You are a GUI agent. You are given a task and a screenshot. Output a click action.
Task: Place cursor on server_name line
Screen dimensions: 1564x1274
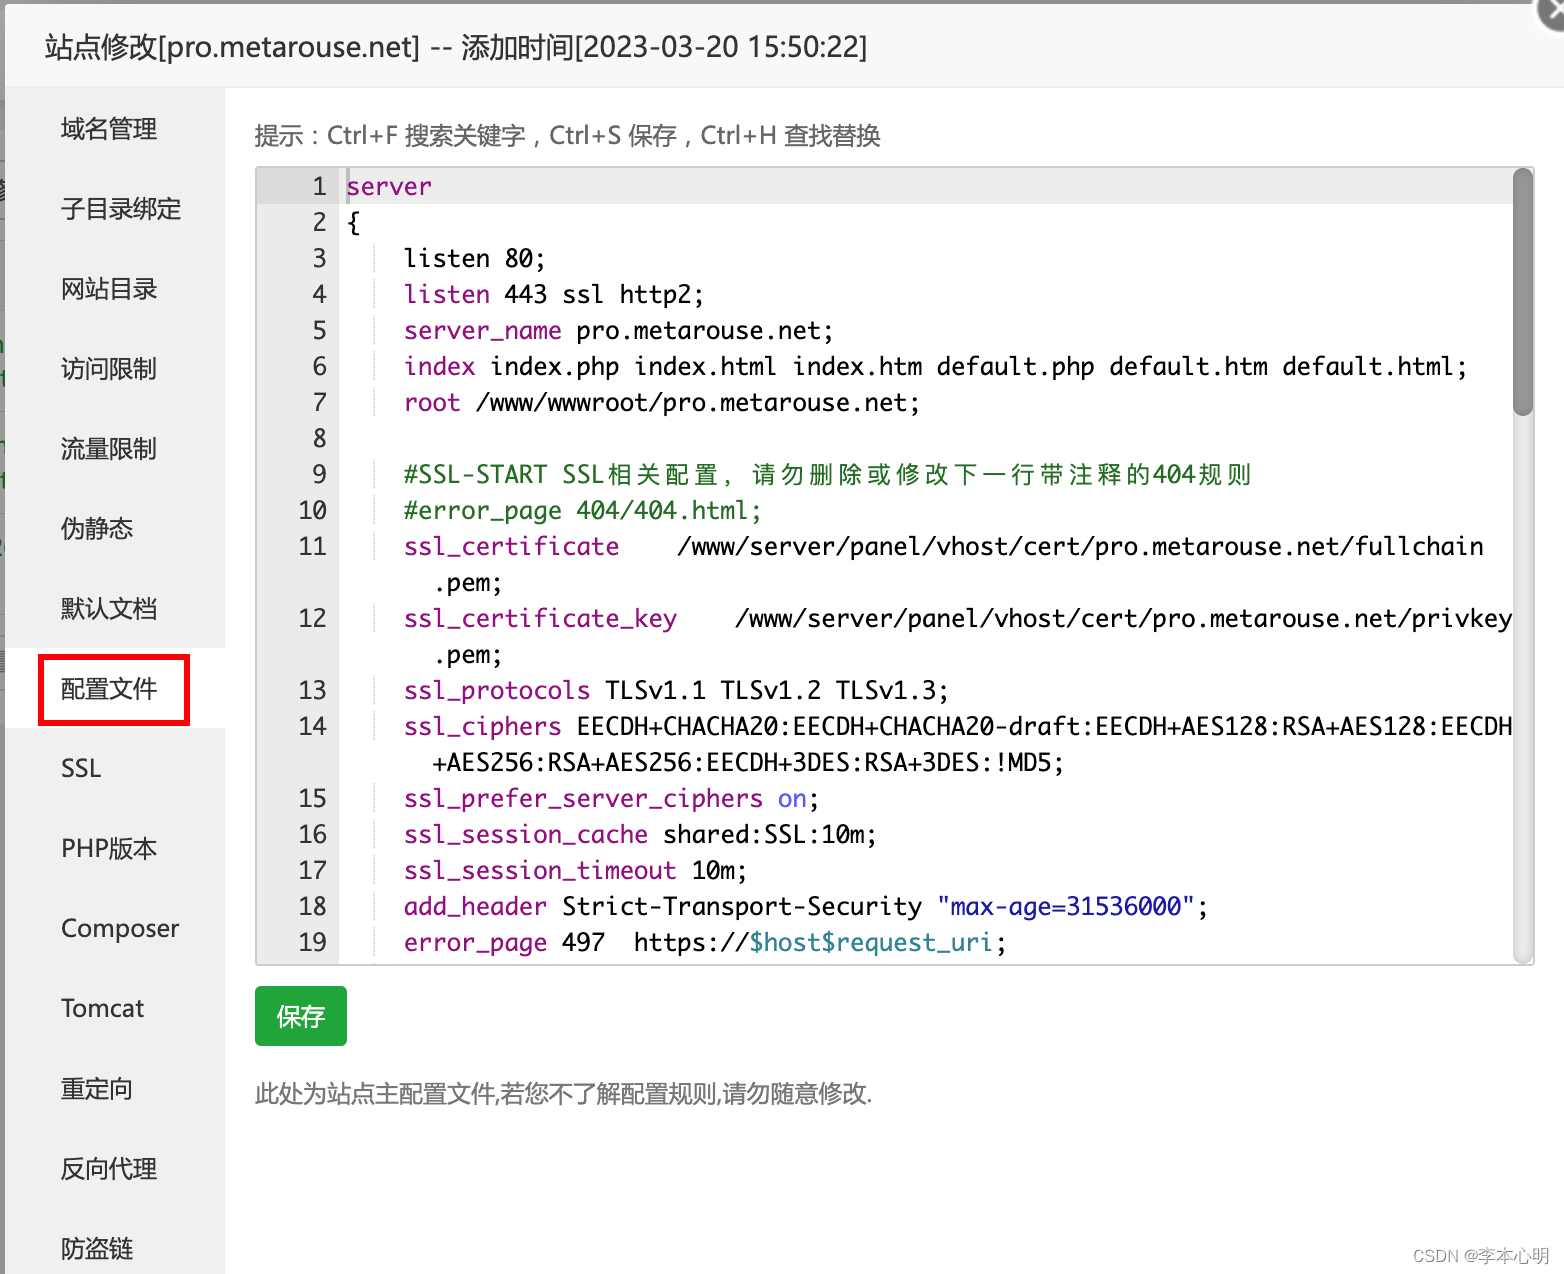[x=618, y=331]
